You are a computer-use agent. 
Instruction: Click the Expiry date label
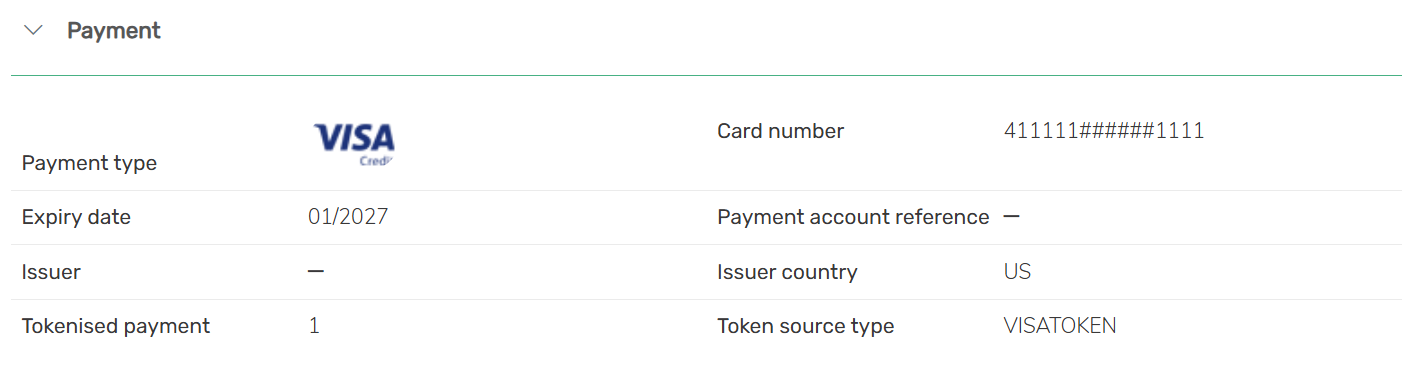tap(76, 217)
